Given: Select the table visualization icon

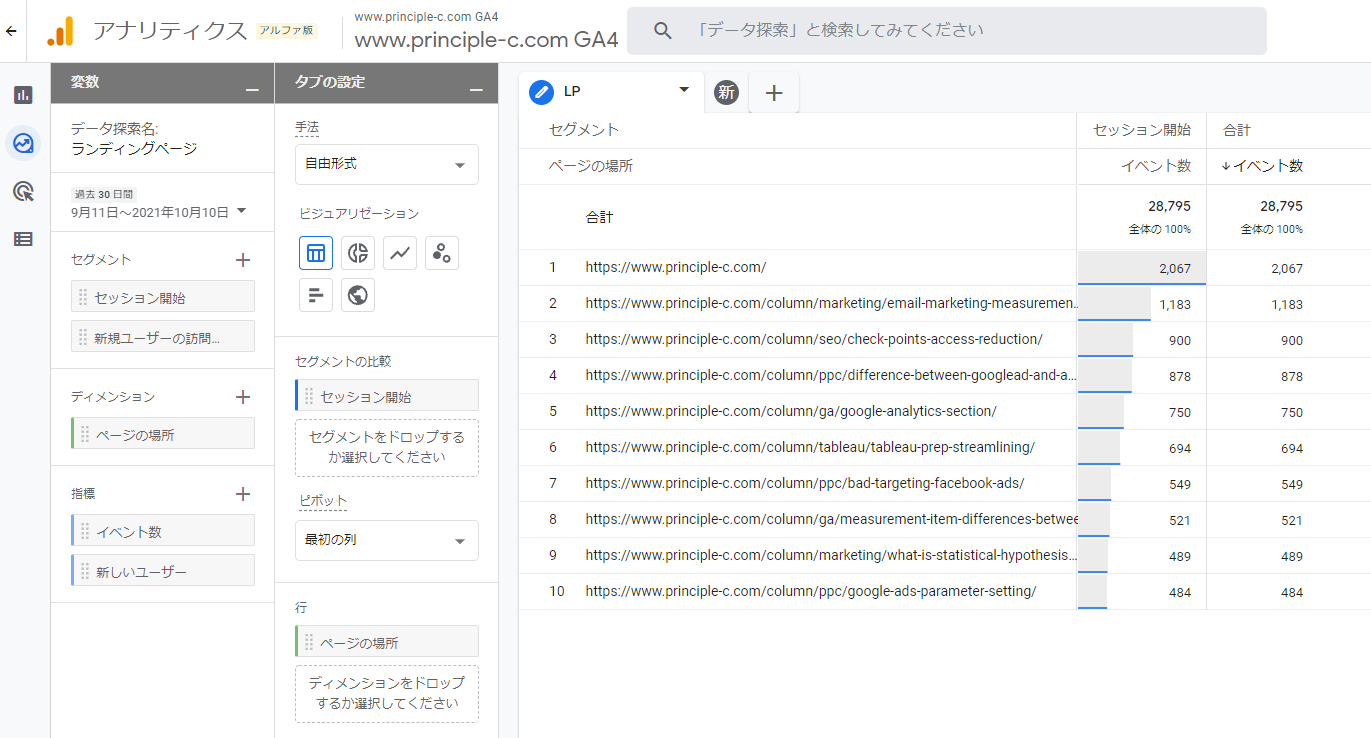Looking at the screenshot, I should point(316,253).
